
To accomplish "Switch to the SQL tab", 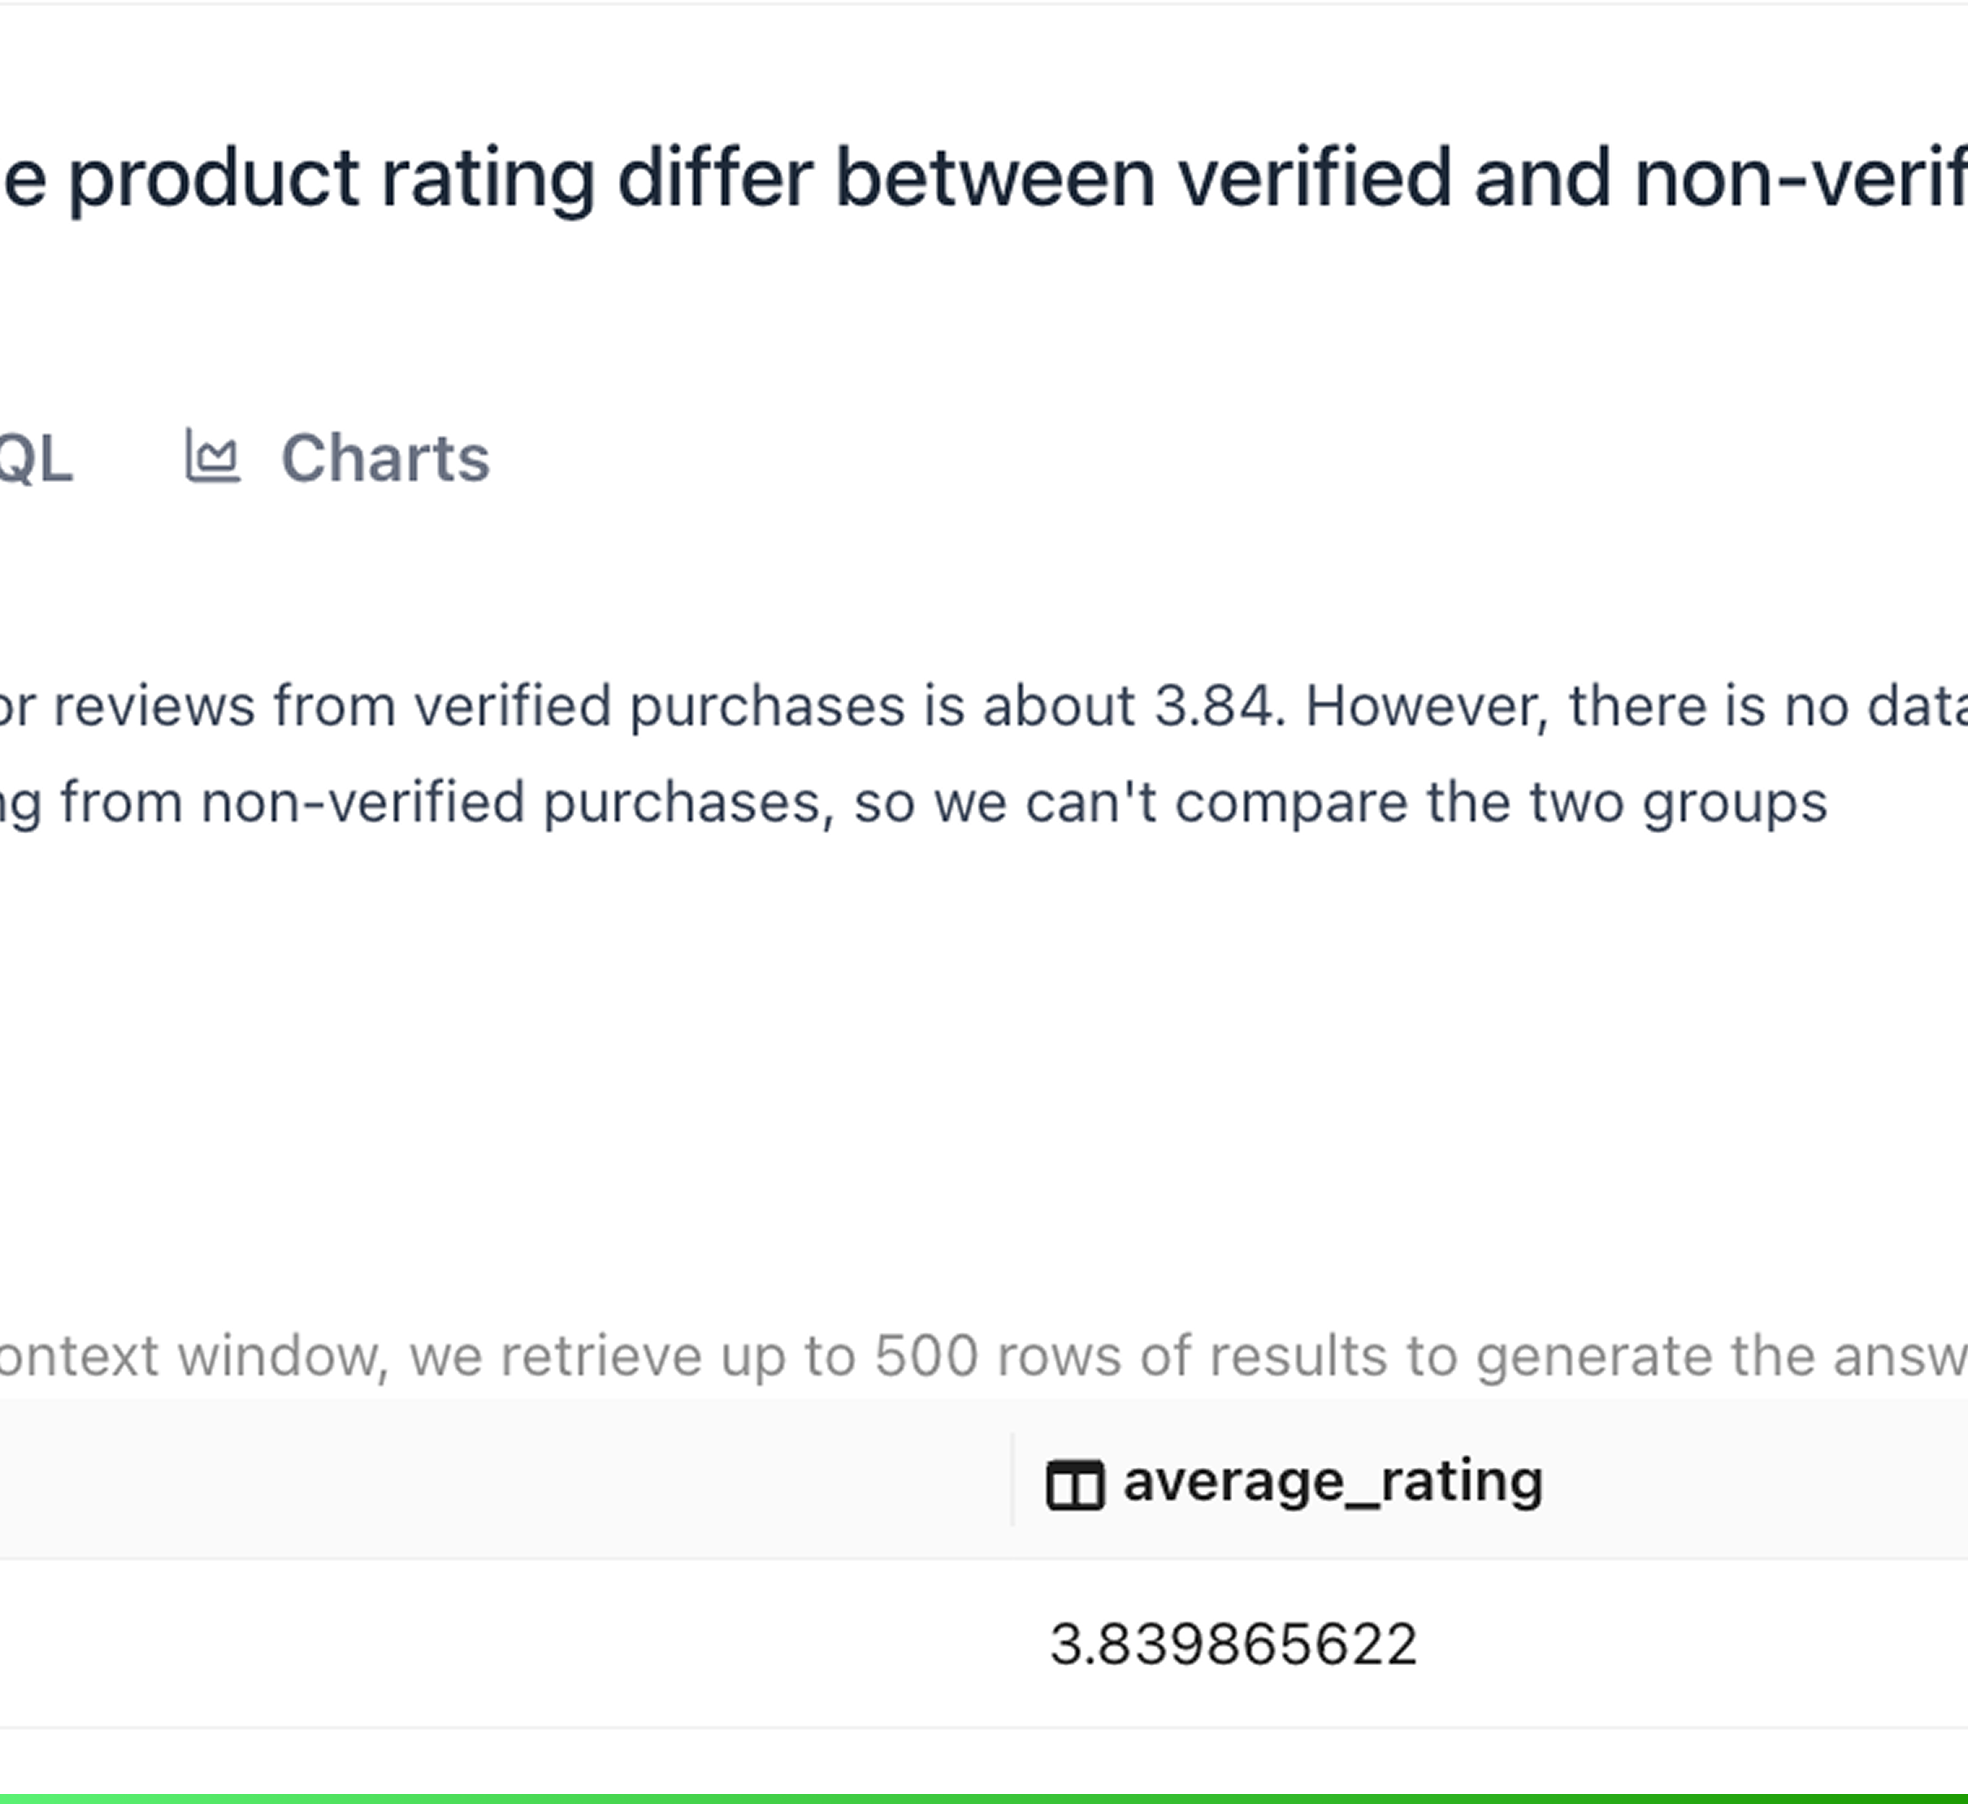I will click(x=34, y=458).
